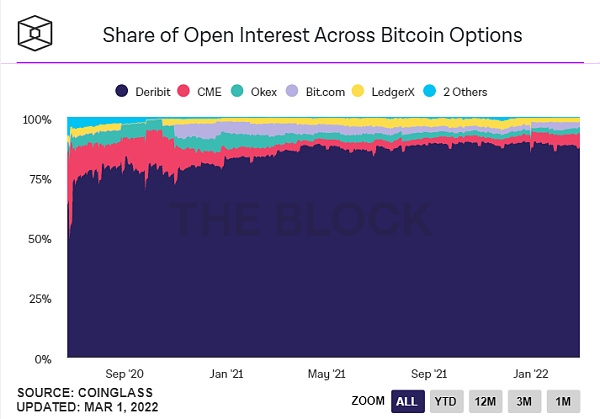Viewport: 600px width, 419px height.
Task: Zoom chart to 1M
Action: click(x=564, y=401)
